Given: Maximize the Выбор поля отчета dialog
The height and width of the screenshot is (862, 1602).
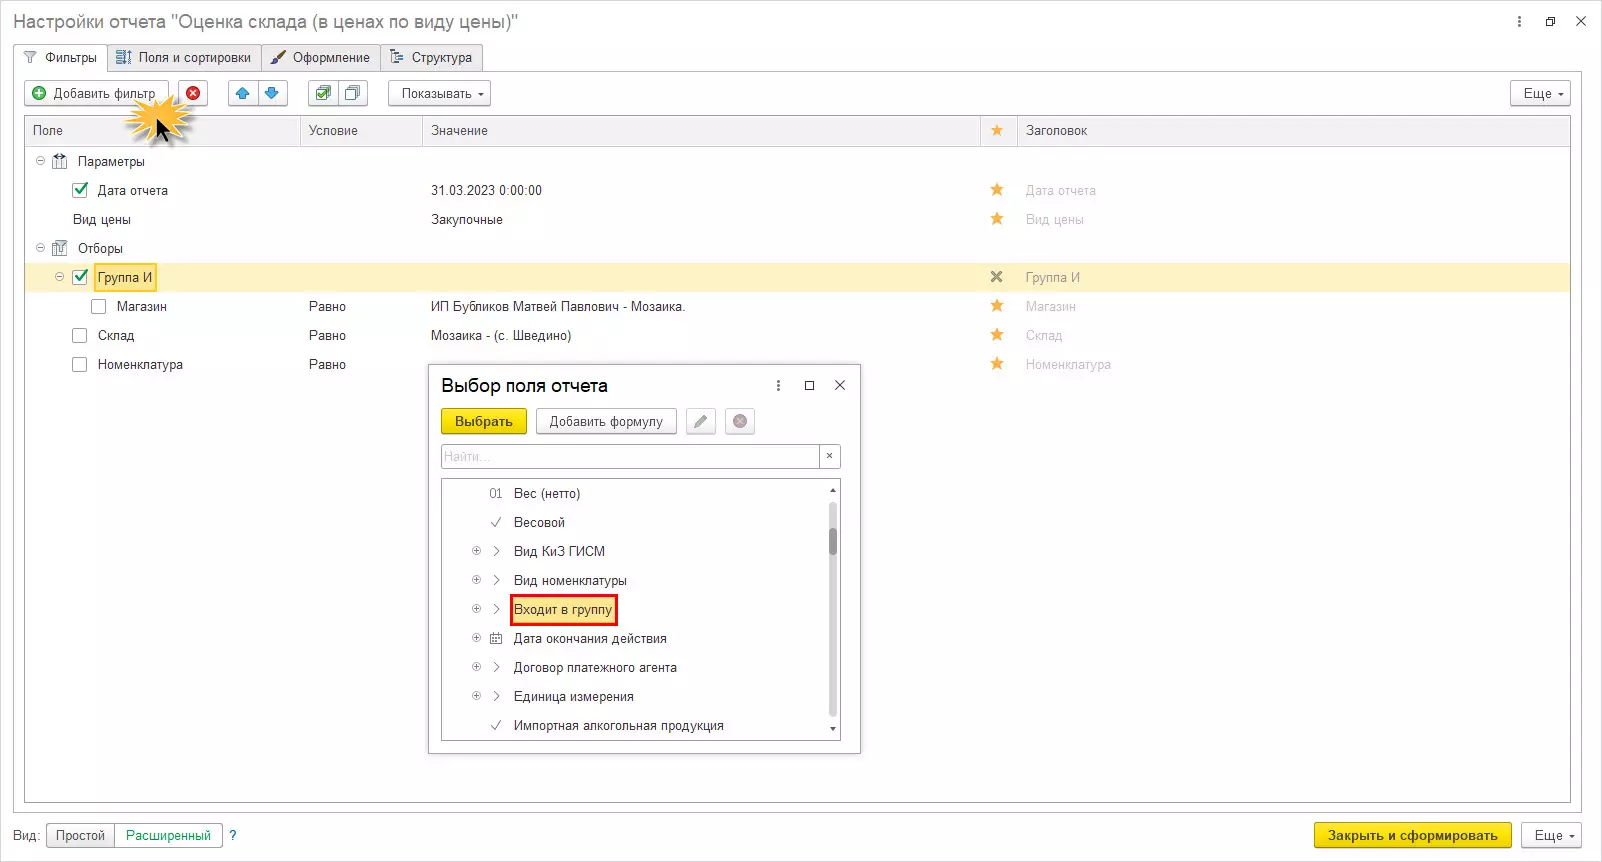Looking at the screenshot, I should 809,386.
